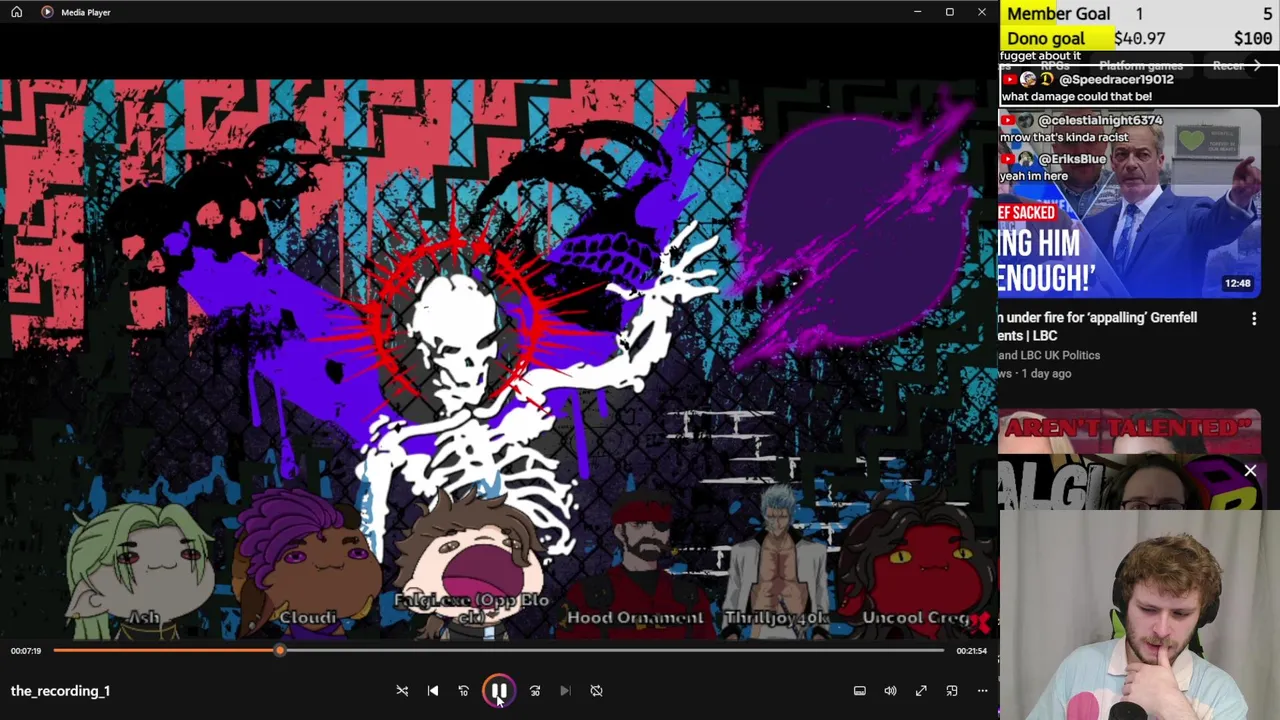The image size is (1280, 720).
Task: Open the mini player view
Action: [952, 691]
